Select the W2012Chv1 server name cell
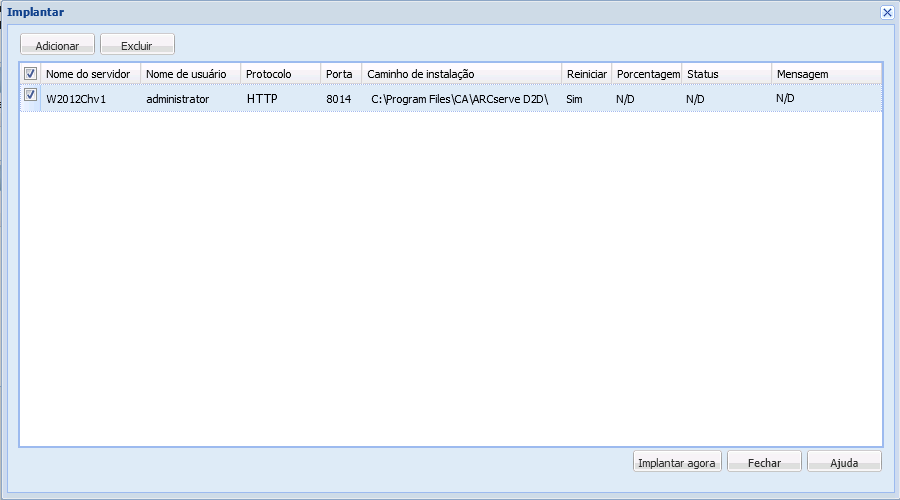The image size is (900, 500). pos(76,99)
